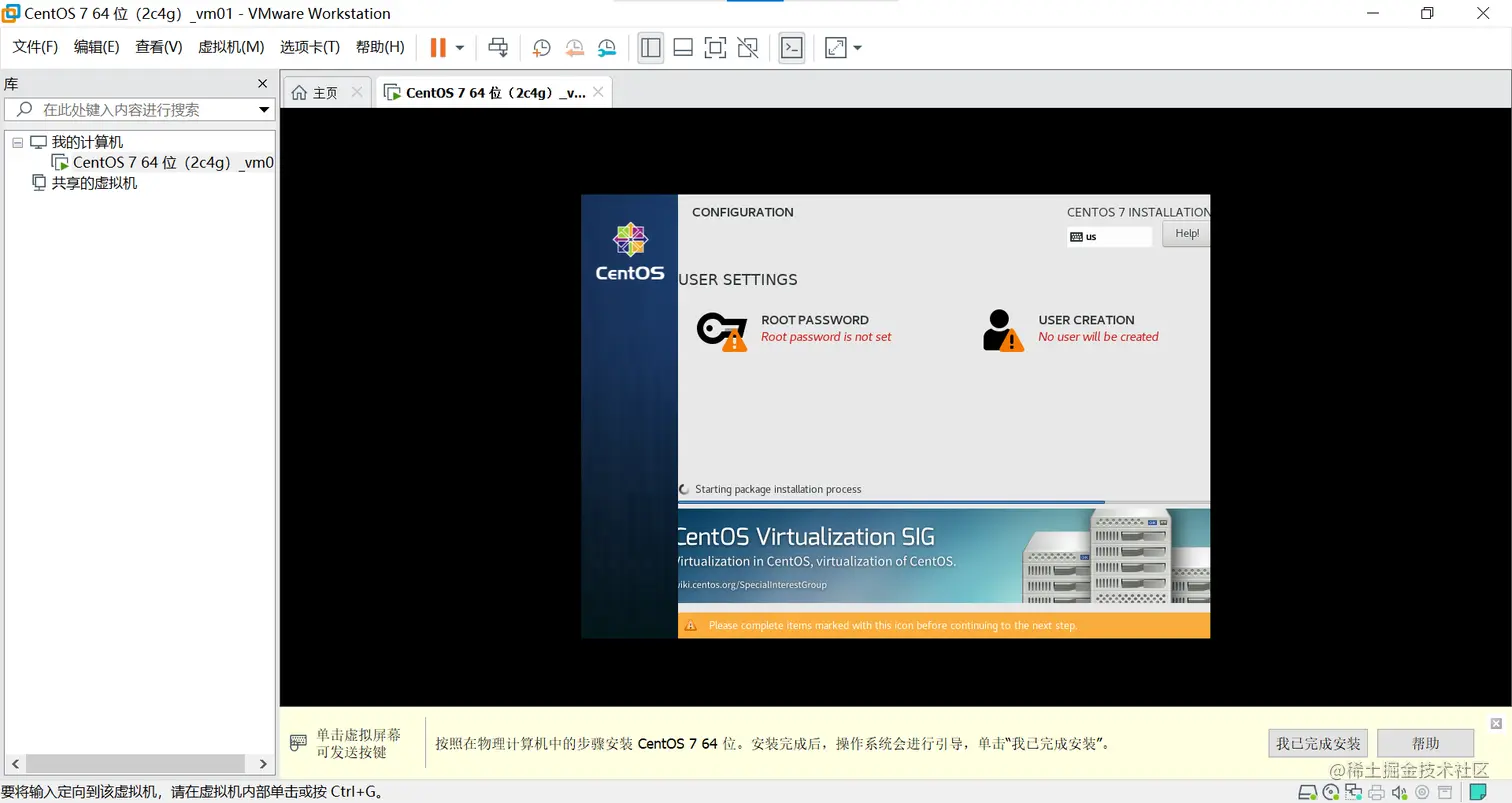
Task: Click the CentOS Virtualization SIG banner
Action: coord(944,557)
